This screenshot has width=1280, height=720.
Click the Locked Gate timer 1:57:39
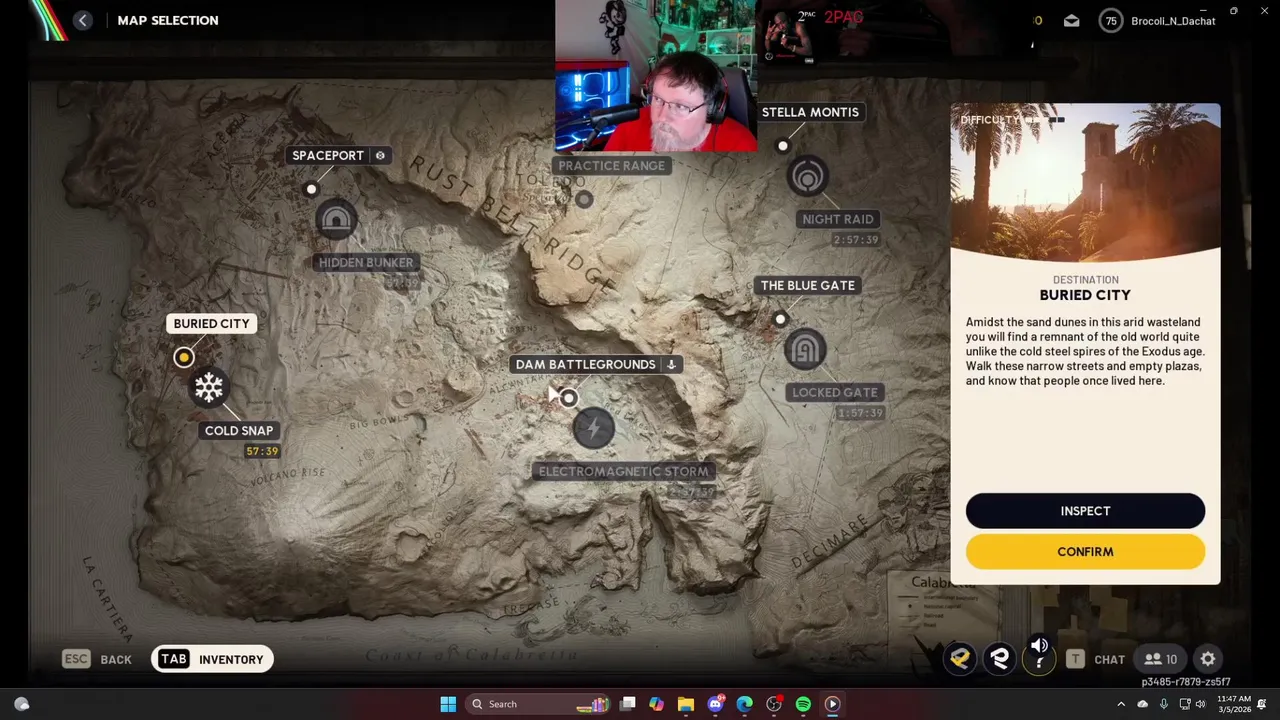(861, 413)
